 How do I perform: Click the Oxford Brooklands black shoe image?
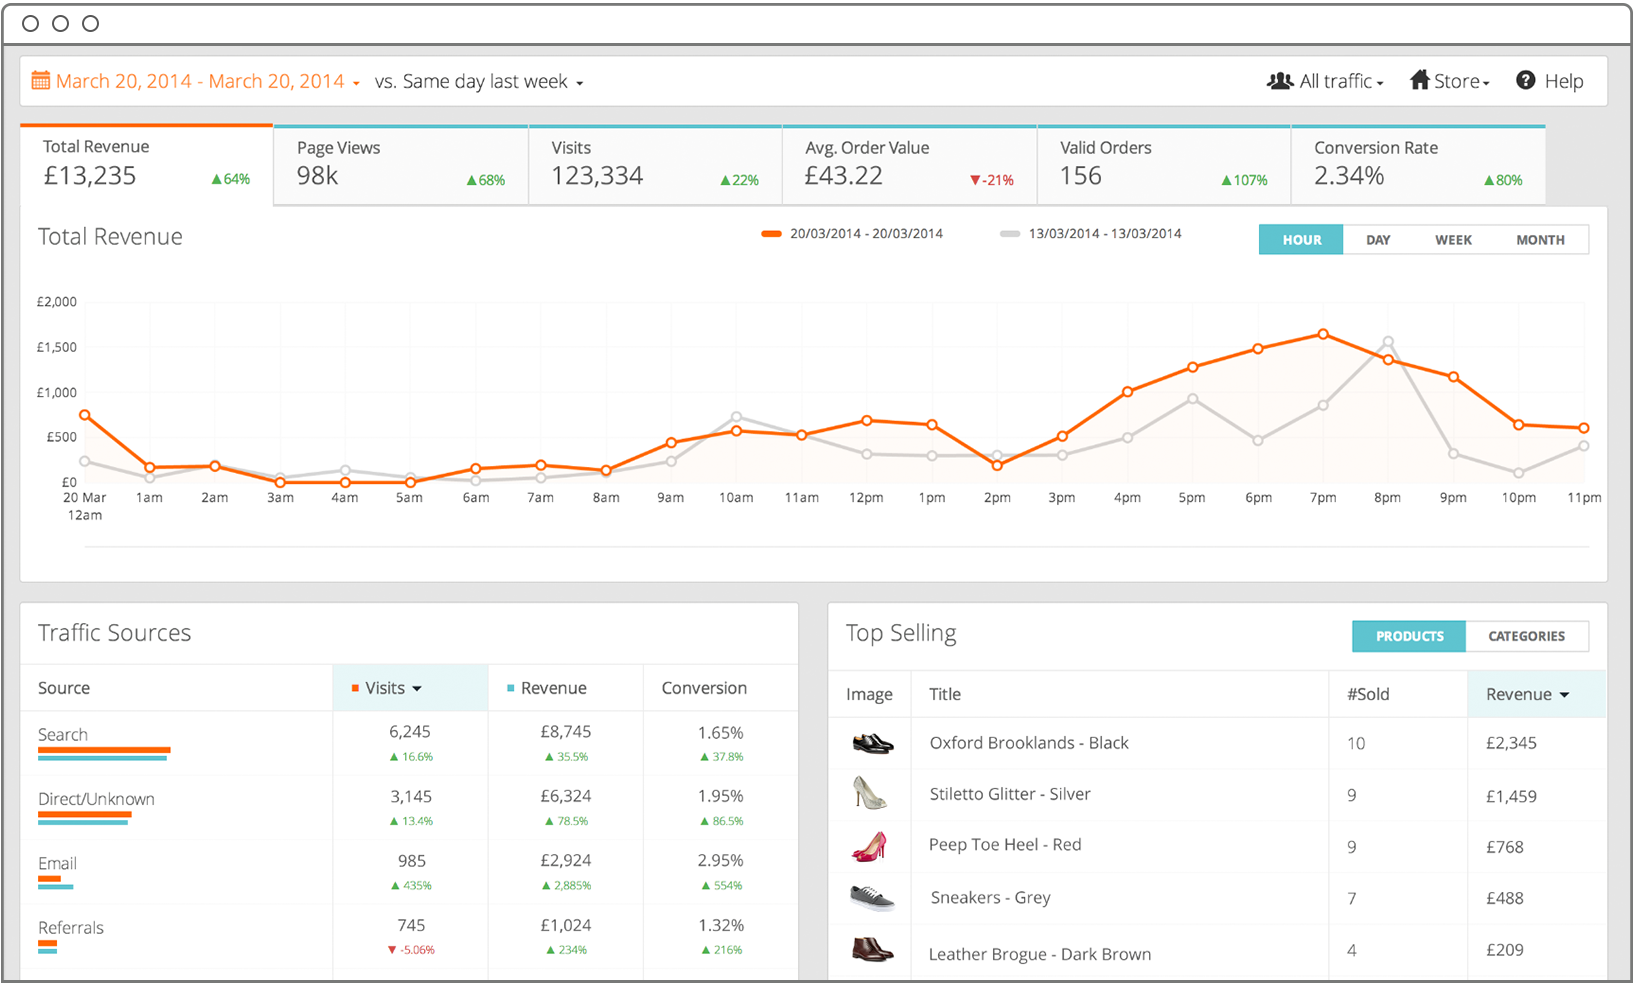coord(871,743)
